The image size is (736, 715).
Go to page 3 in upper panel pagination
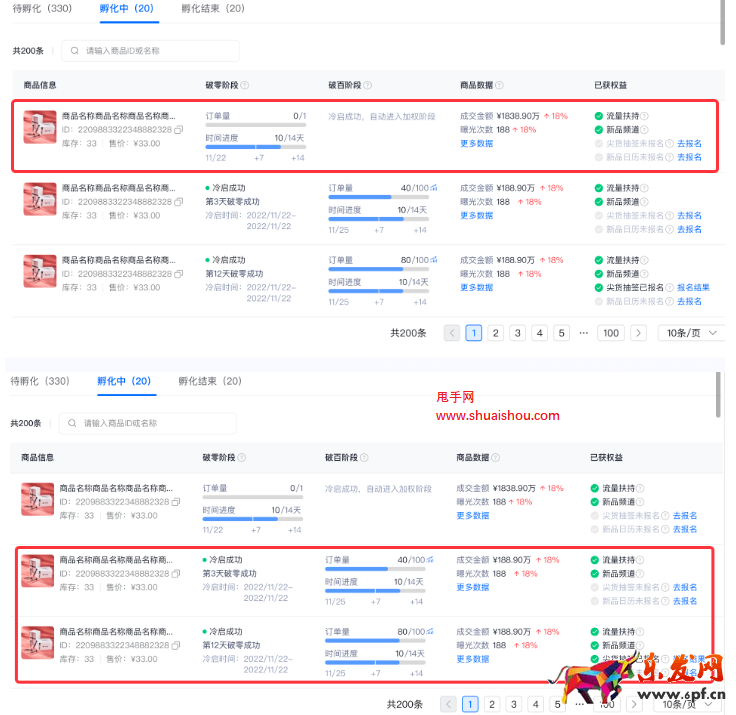tap(518, 333)
